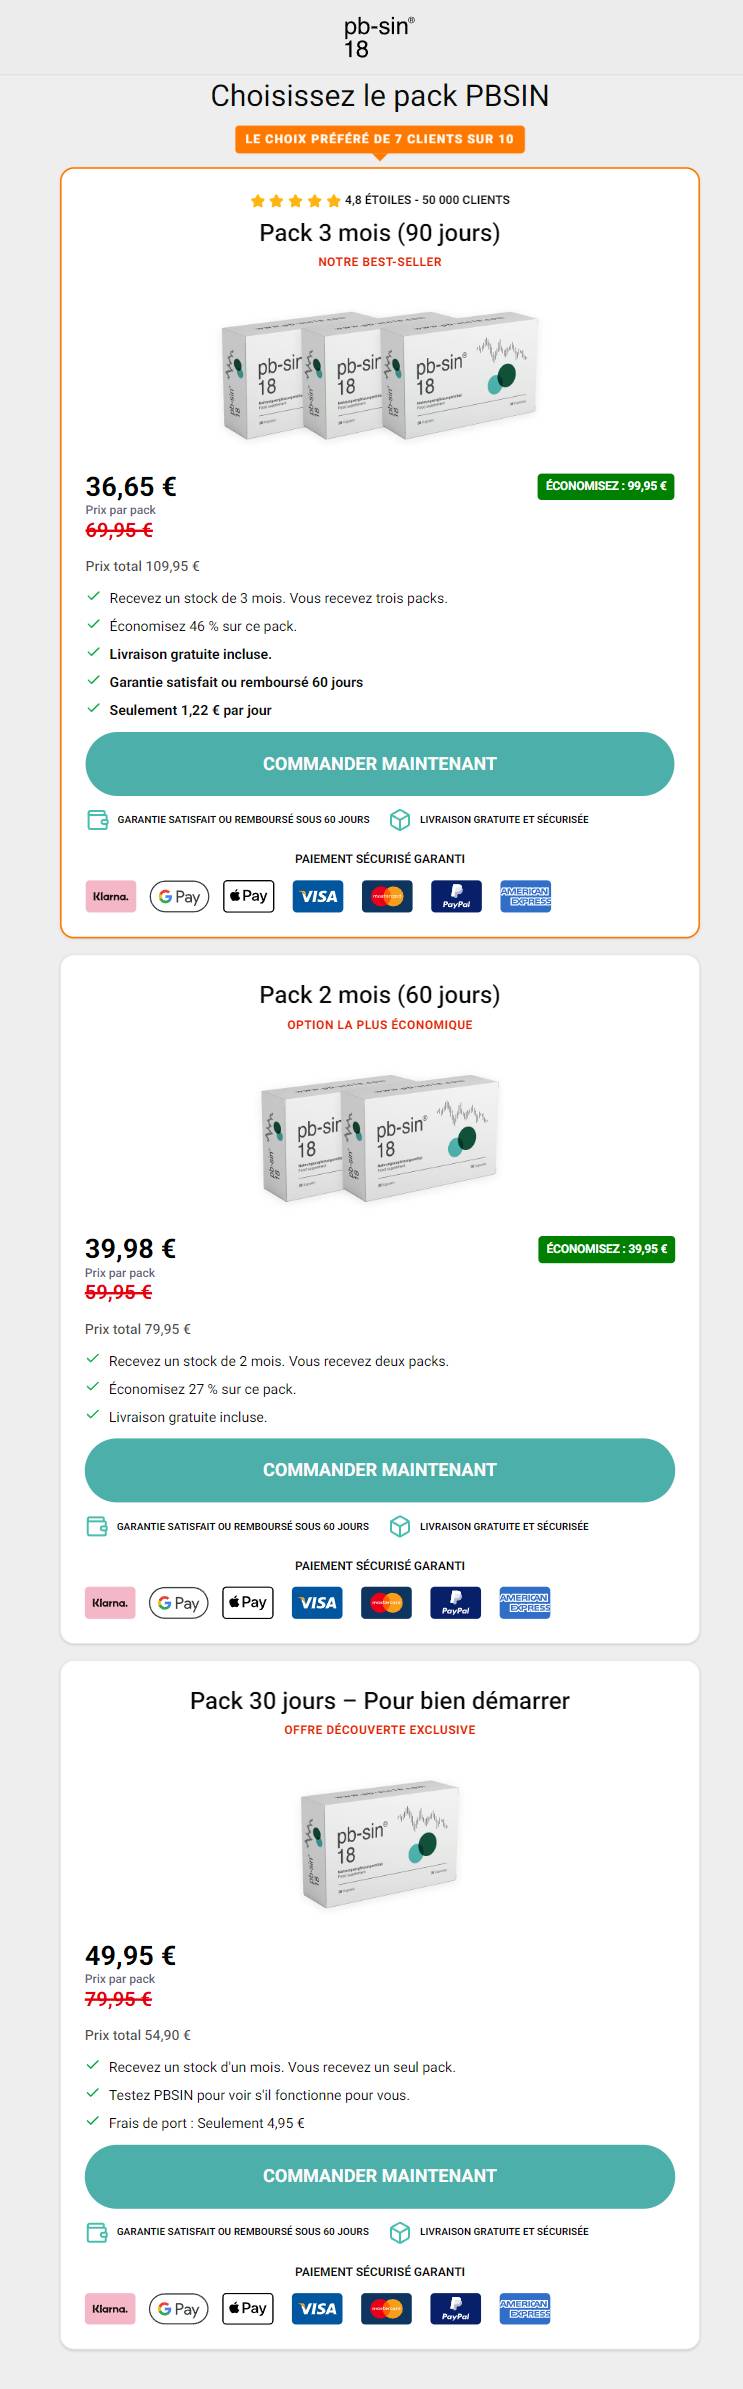
Task: Order the Pack 2 mois with Commander Maintenant
Action: tap(380, 1470)
